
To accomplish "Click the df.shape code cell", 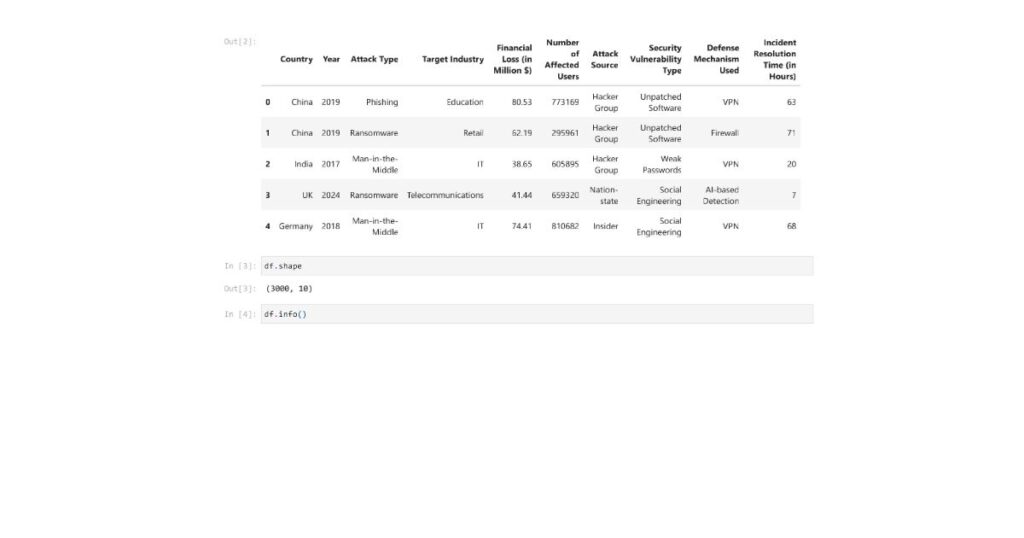I will pyautogui.click(x=537, y=266).
